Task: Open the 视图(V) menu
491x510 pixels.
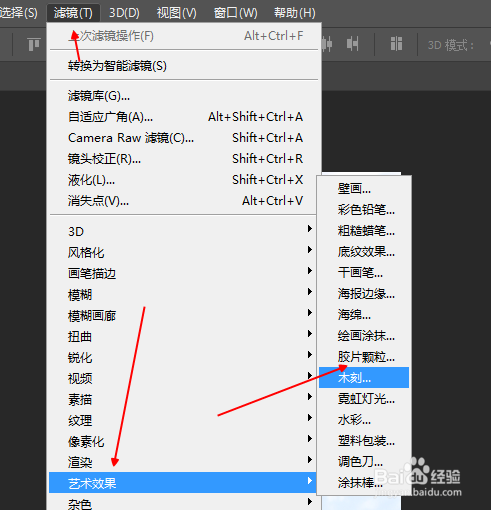Action: pos(176,13)
